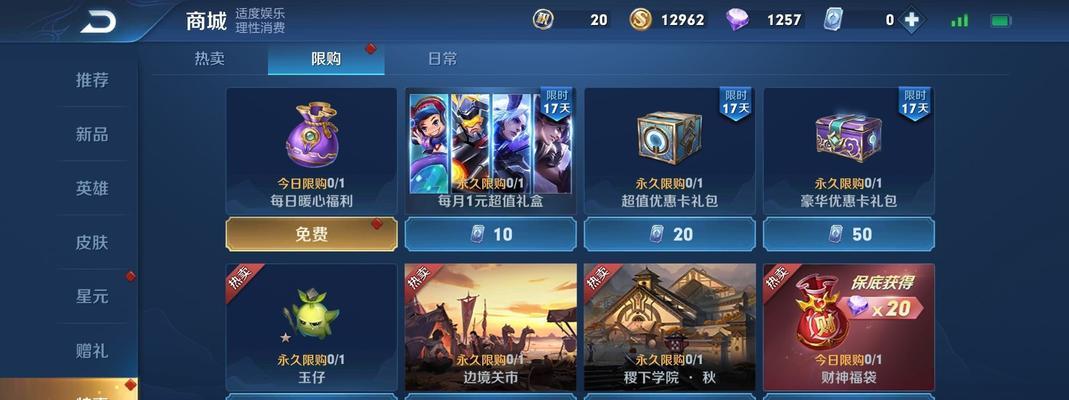The width and height of the screenshot is (1069, 400).
Task: Click the blue coupon ticket icon in top bar
Action: [x=832, y=20]
